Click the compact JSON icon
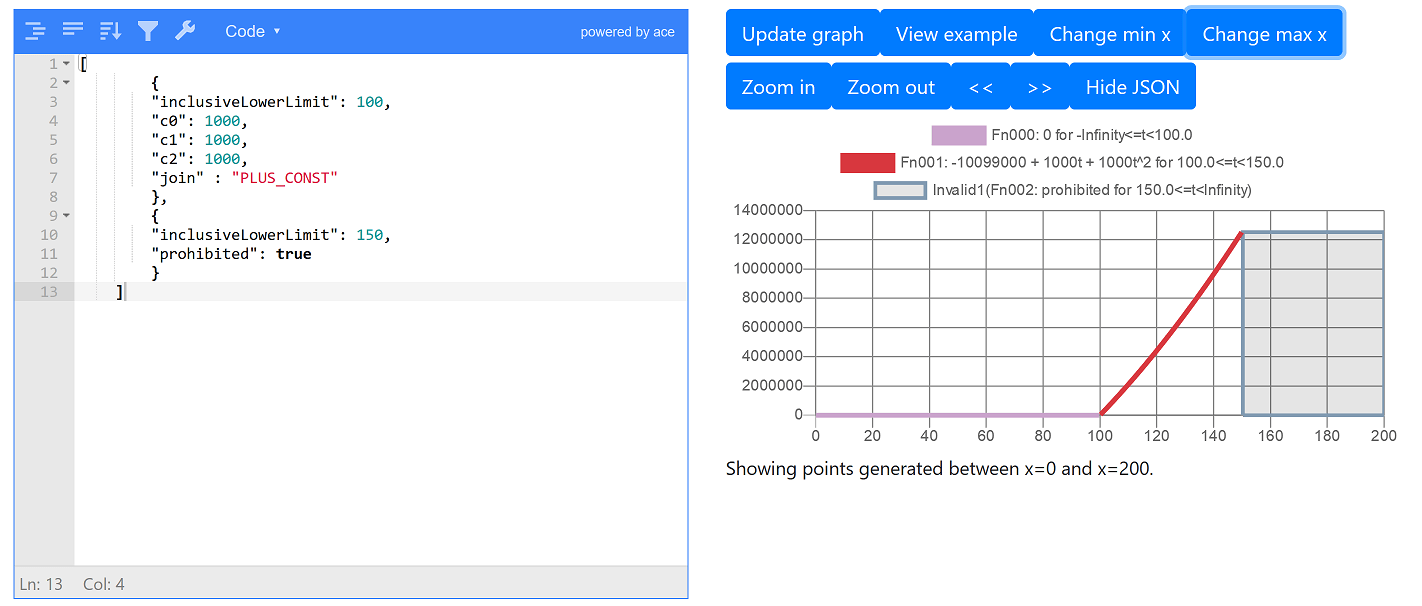Screen dimensions: 1422x606 click(73, 31)
